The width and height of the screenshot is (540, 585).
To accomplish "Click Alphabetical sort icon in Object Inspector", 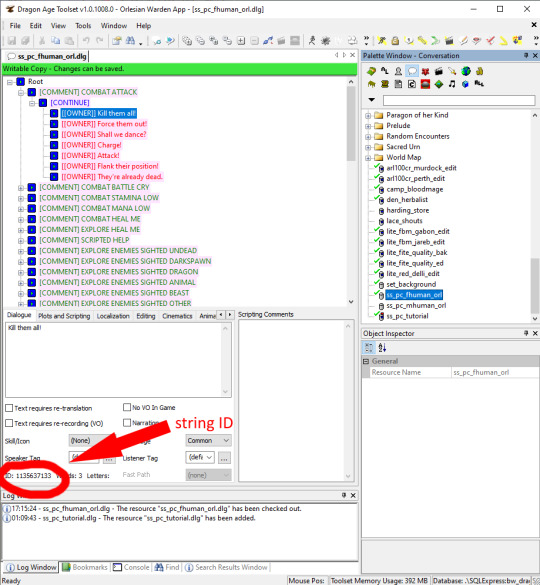I will tap(383, 348).
